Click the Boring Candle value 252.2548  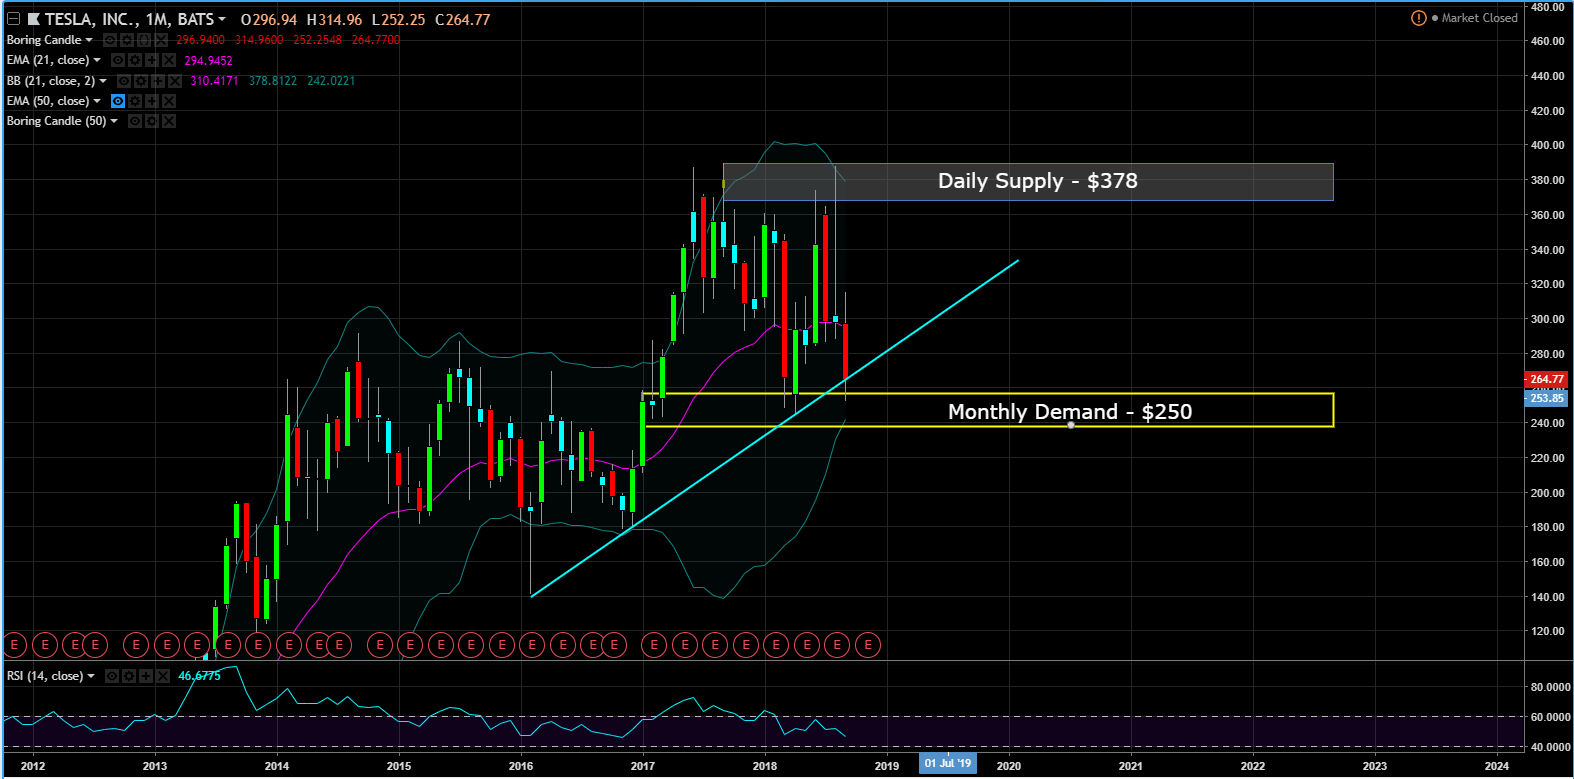[317, 40]
